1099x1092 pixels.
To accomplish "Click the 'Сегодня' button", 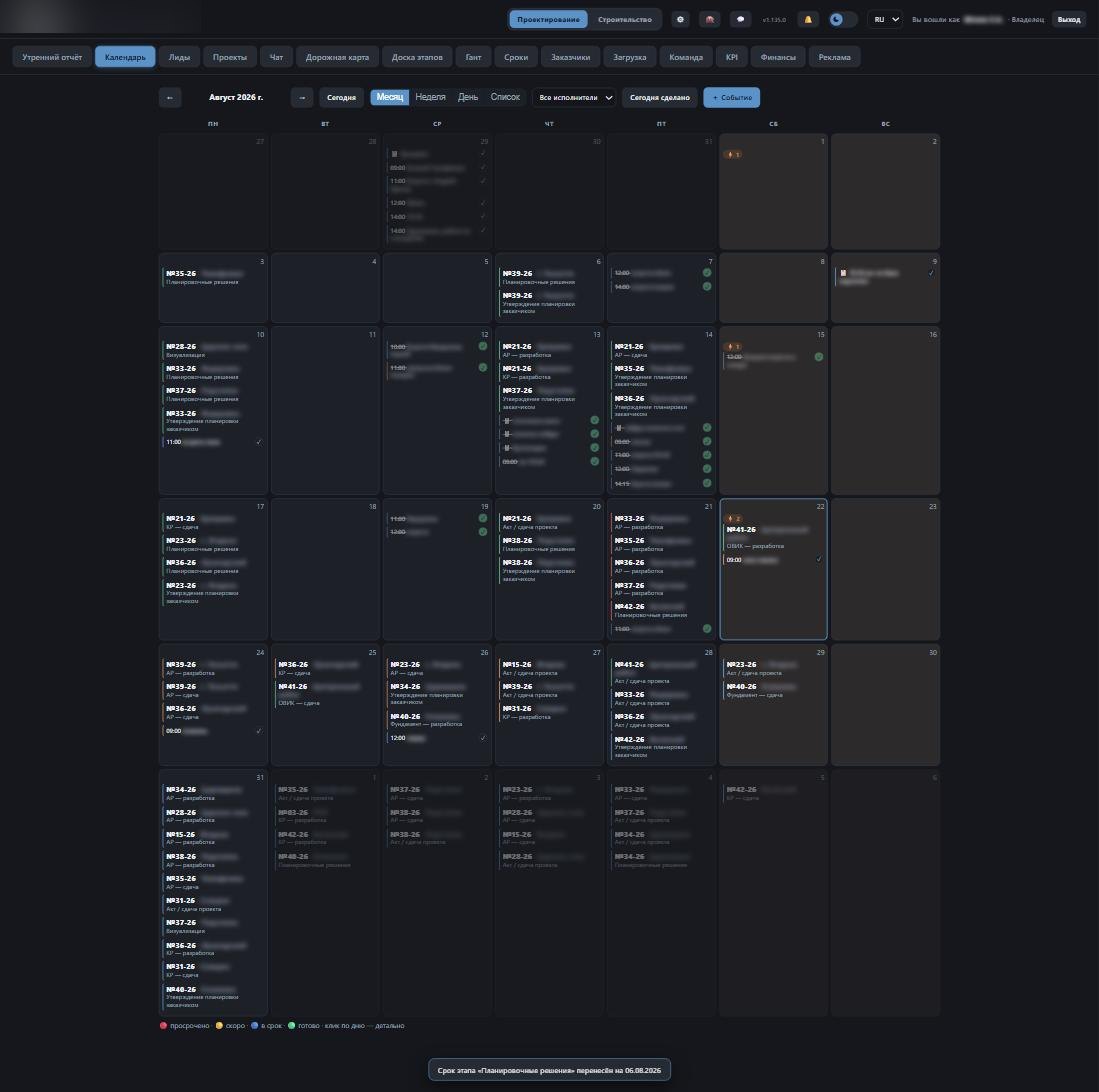I will pos(341,97).
